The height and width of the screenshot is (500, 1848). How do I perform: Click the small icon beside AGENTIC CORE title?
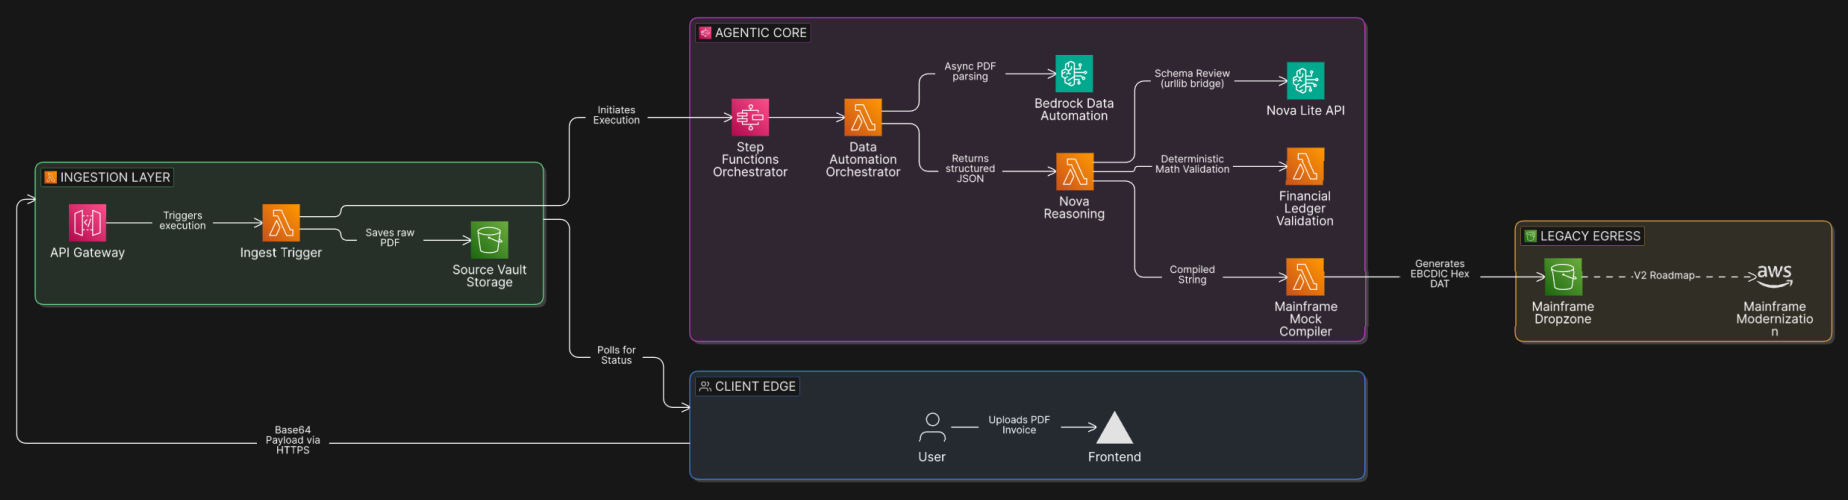pyautogui.click(x=705, y=33)
